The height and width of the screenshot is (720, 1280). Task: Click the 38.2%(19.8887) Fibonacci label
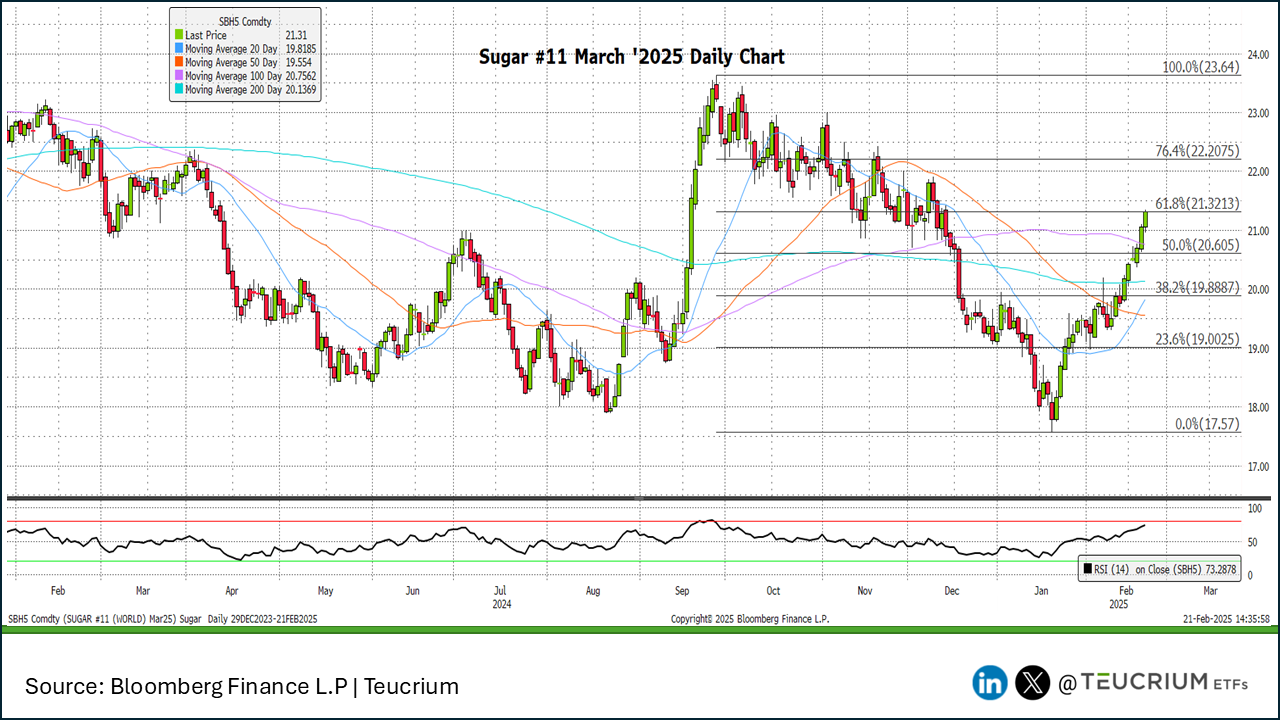(1198, 286)
